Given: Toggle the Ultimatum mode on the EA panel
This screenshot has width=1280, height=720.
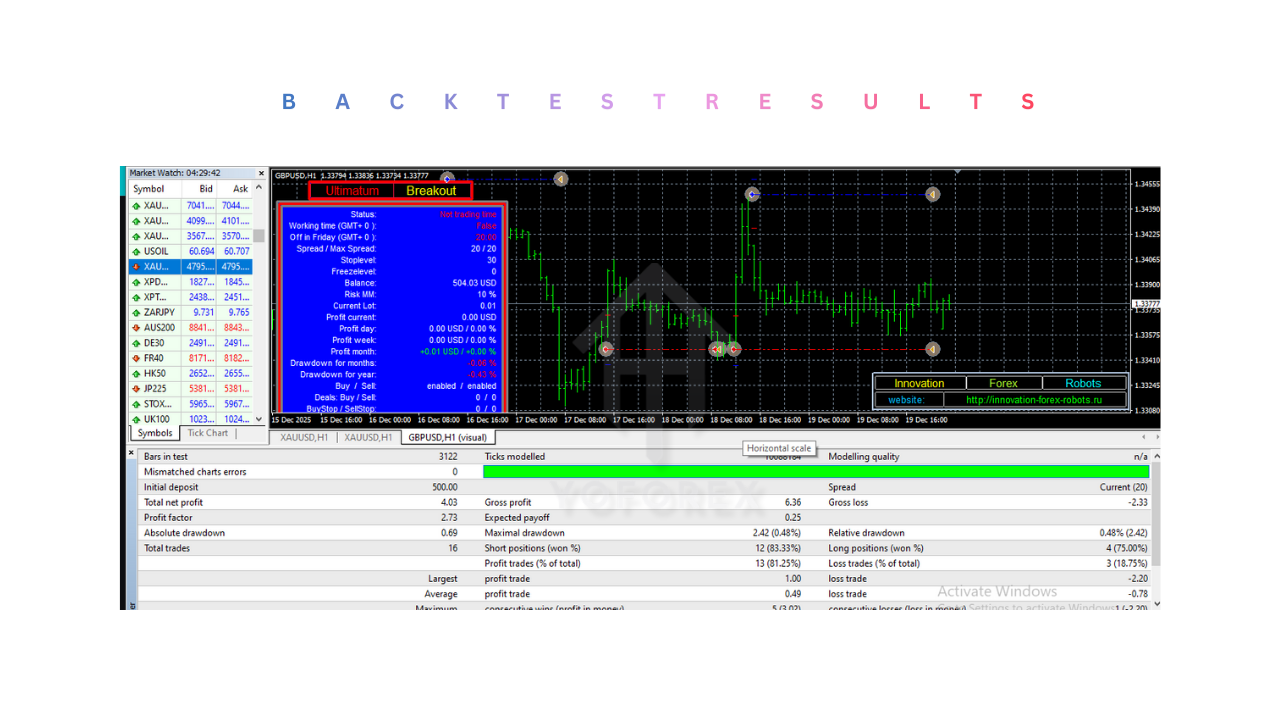Looking at the screenshot, I should click(352, 190).
